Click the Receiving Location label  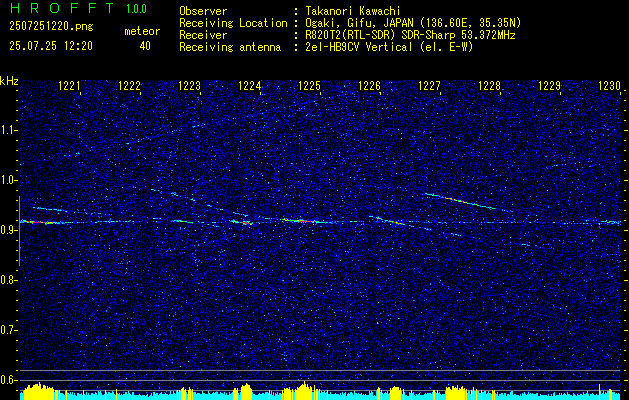(233, 23)
